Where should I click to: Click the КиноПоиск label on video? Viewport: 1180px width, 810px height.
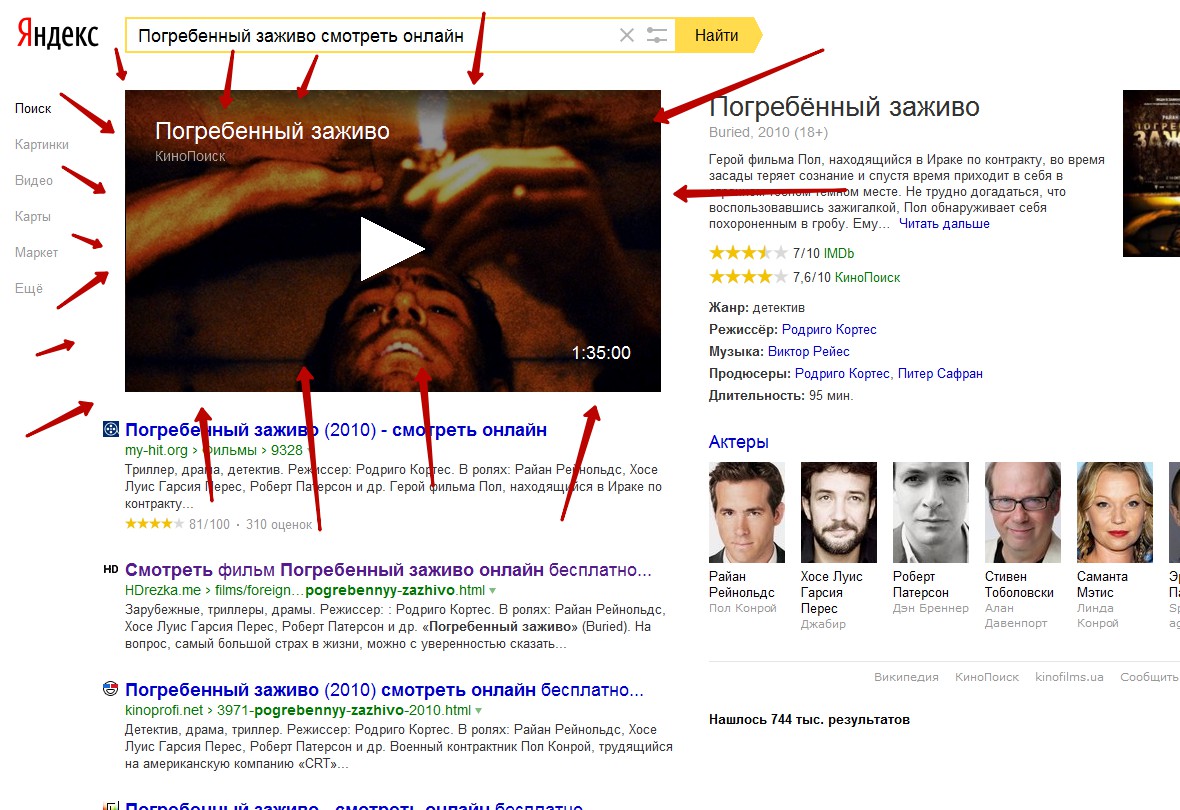click(x=190, y=157)
